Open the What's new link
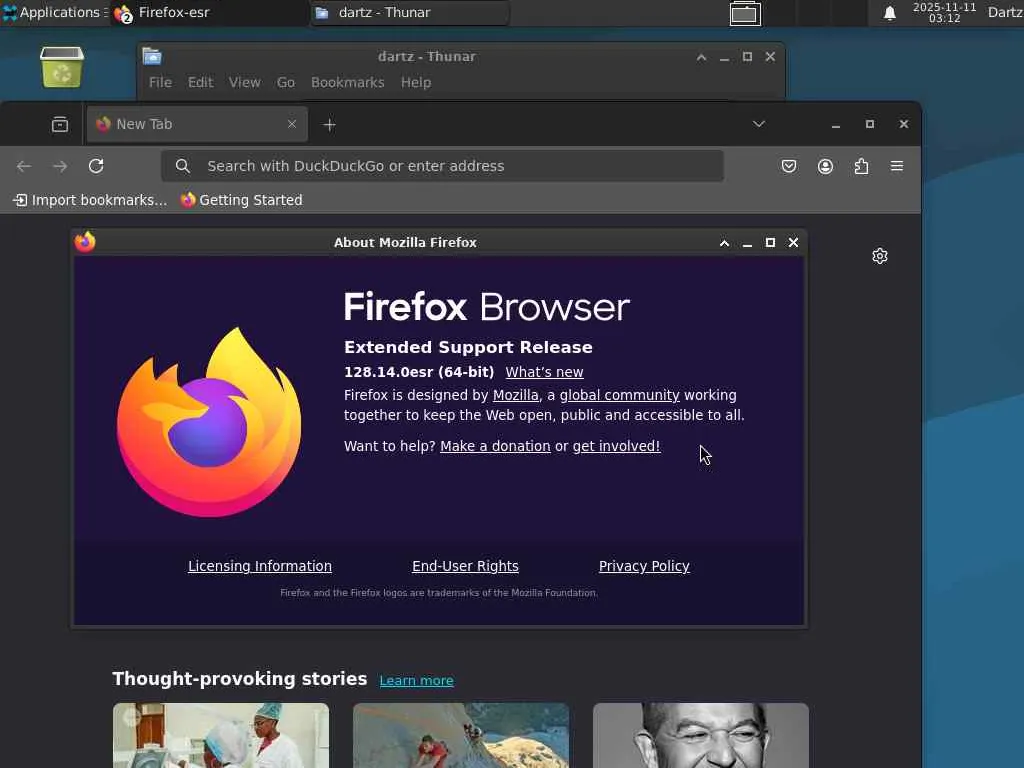Image resolution: width=1024 pixels, height=768 pixels. [x=544, y=372]
